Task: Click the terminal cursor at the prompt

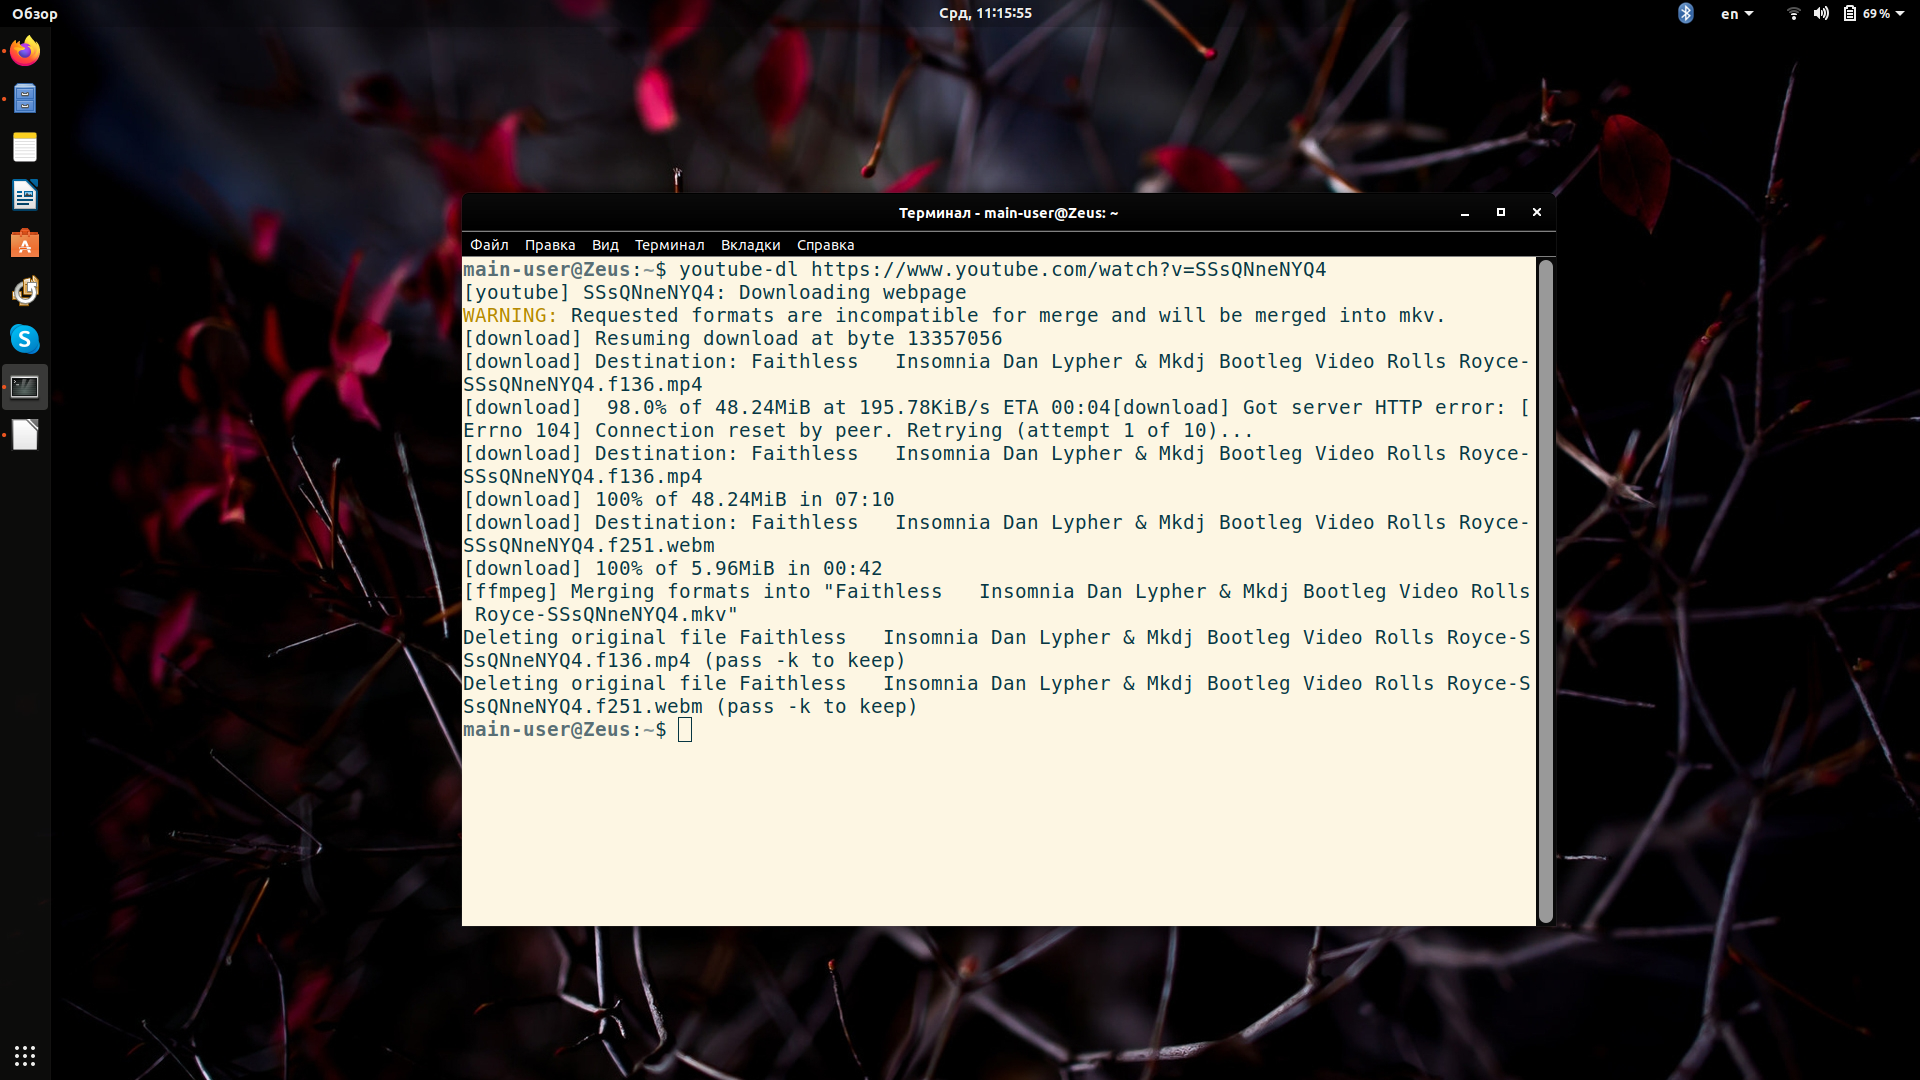Action: [x=685, y=730]
